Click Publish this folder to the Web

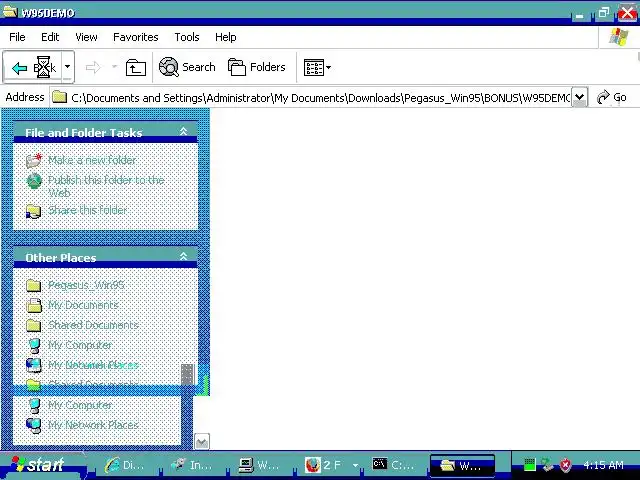click(106, 186)
